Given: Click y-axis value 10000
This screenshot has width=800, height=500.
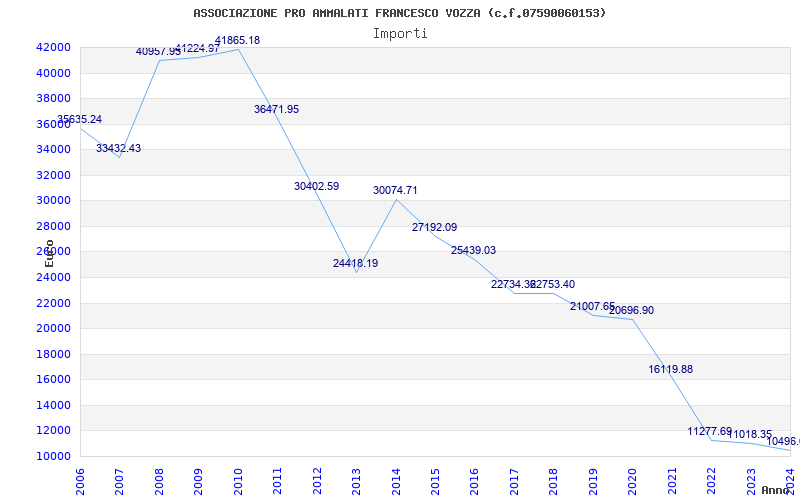Looking at the screenshot, I should 53,456.
